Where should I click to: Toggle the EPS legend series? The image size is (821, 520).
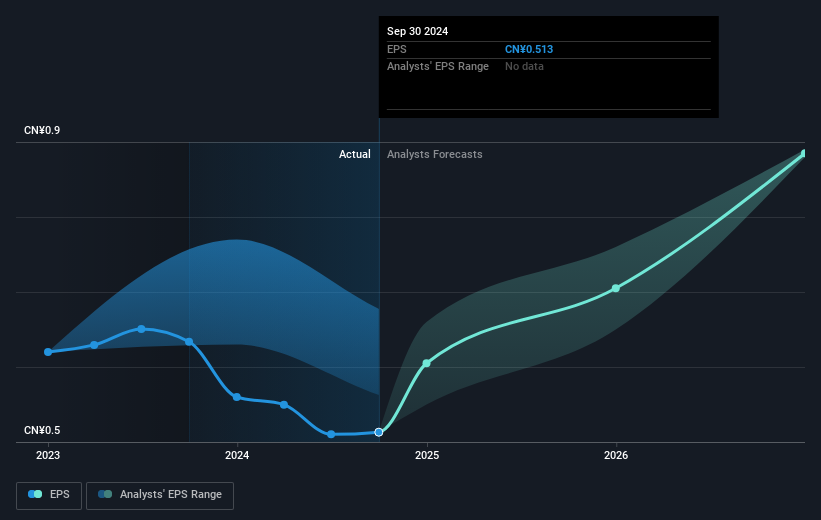[x=49, y=495]
